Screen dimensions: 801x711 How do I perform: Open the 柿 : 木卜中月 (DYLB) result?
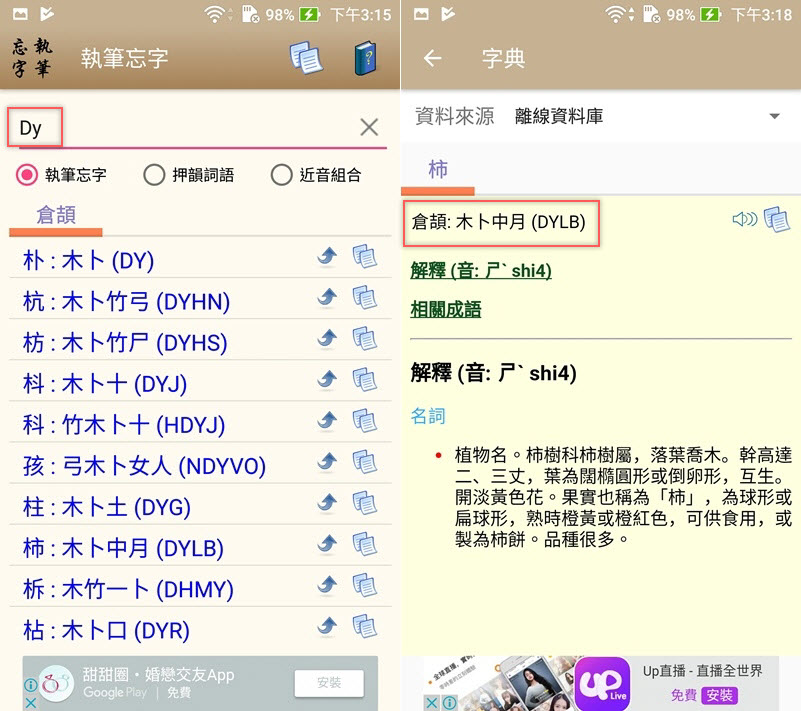[x=123, y=549]
